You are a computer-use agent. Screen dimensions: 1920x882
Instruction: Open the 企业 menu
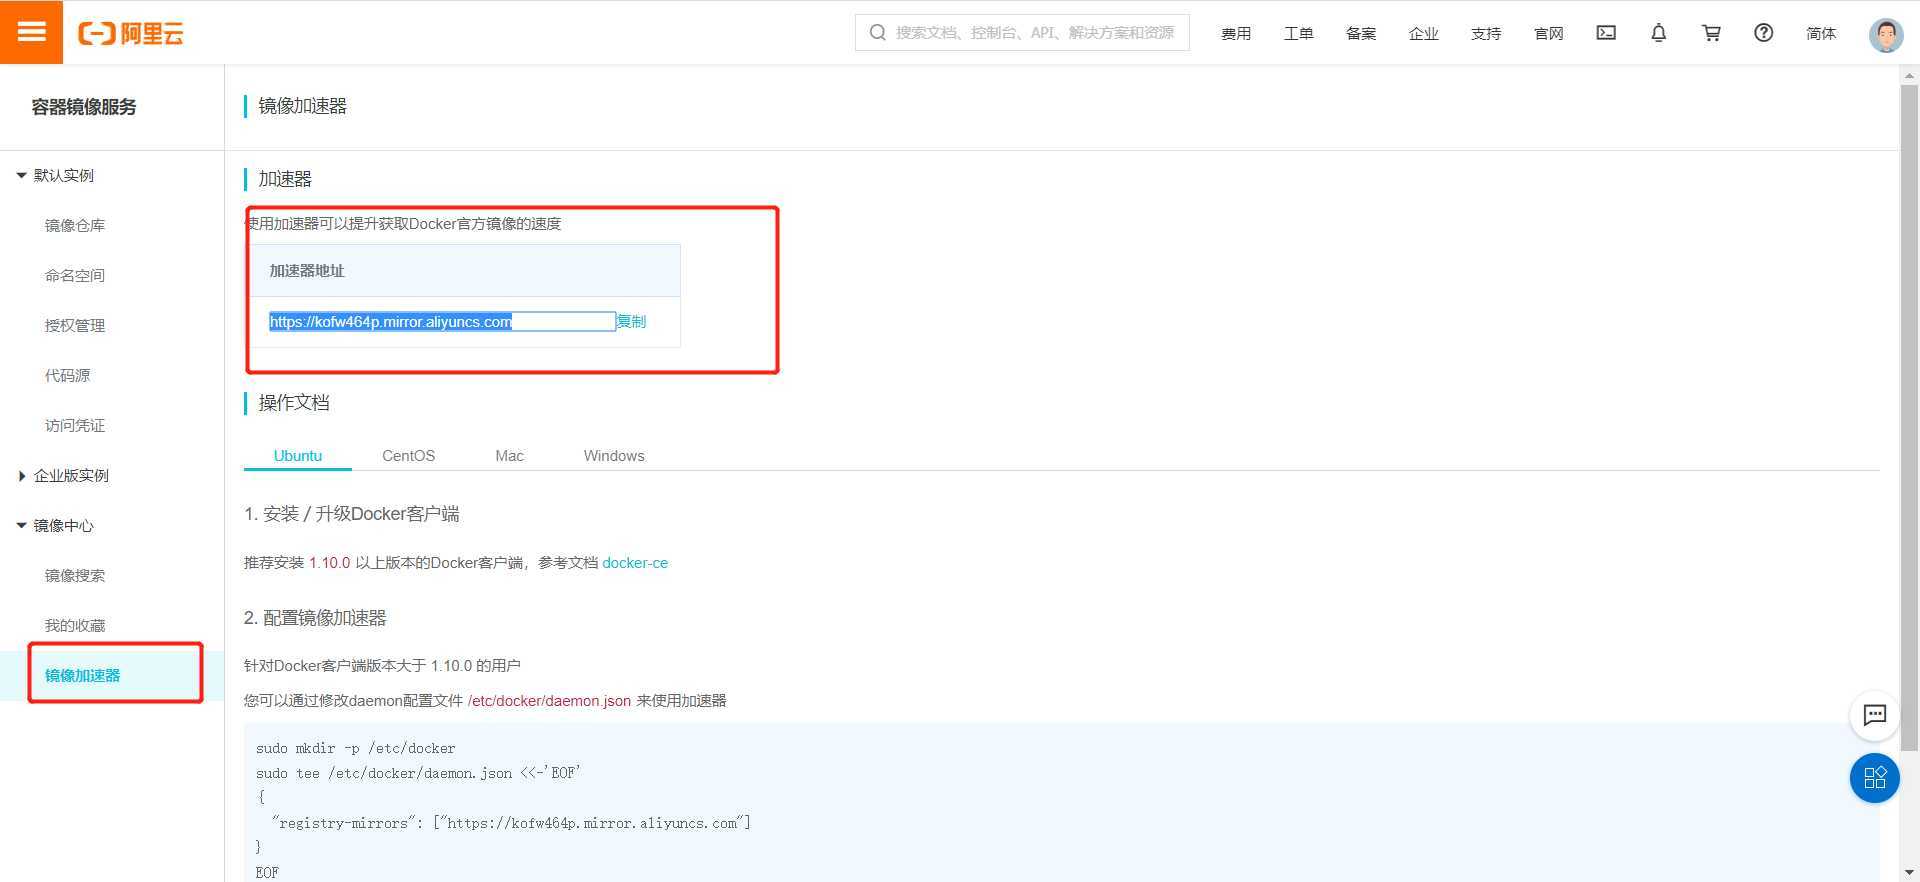coord(1423,33)
